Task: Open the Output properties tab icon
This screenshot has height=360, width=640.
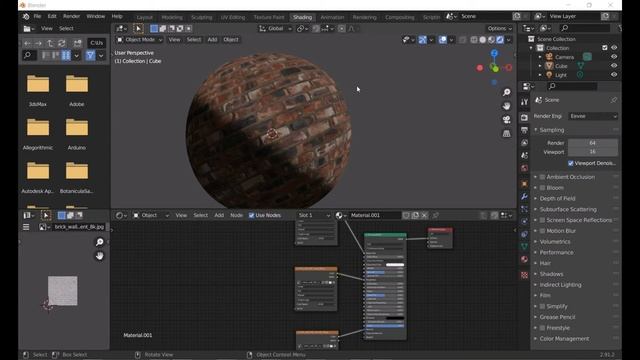Action: (524, 130)
